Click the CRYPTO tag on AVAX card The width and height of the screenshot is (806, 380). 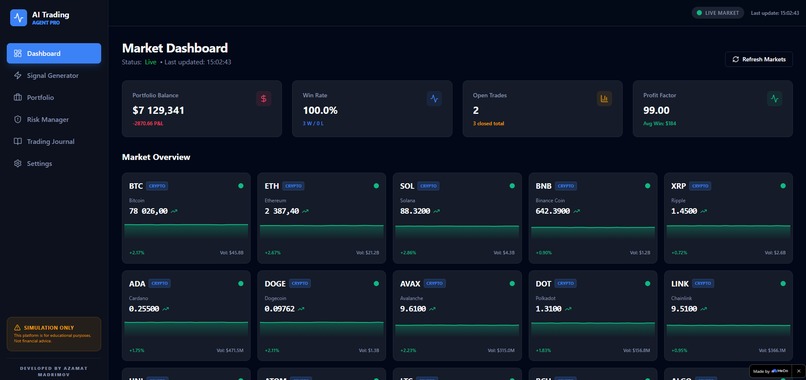pos(435,283)
